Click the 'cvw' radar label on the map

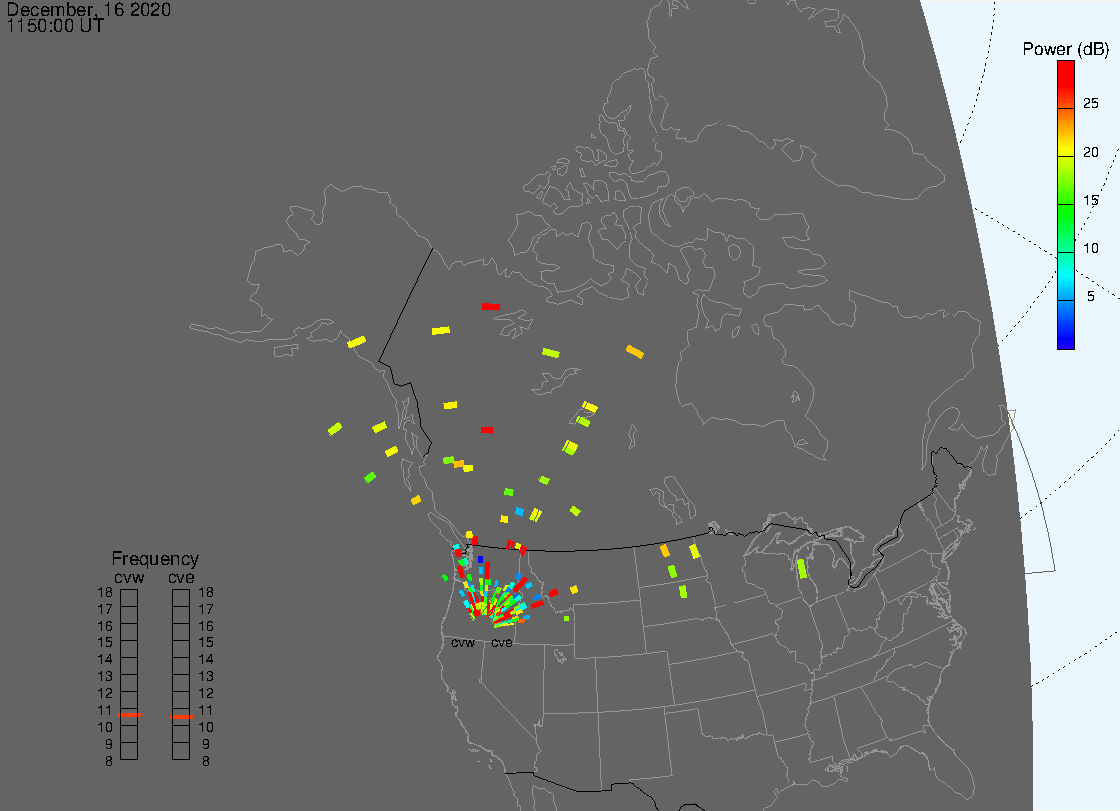pos(463,643)
